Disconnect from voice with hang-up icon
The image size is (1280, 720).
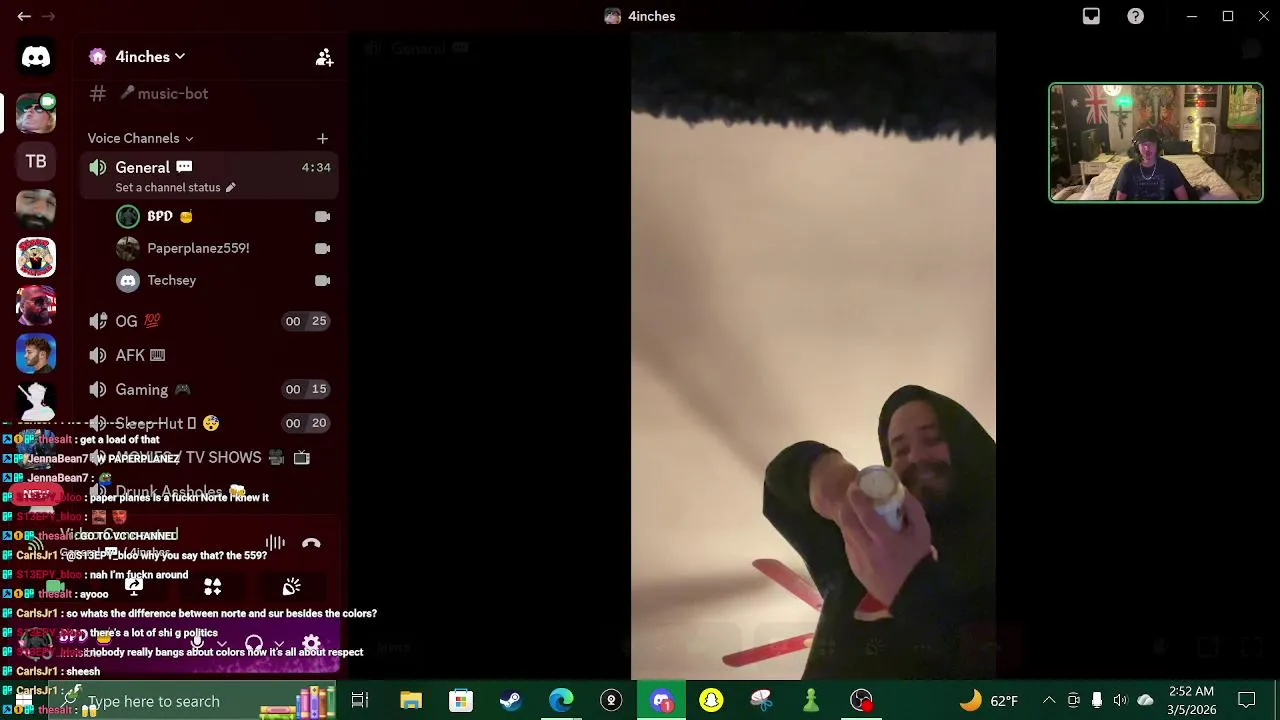(311, 543)
